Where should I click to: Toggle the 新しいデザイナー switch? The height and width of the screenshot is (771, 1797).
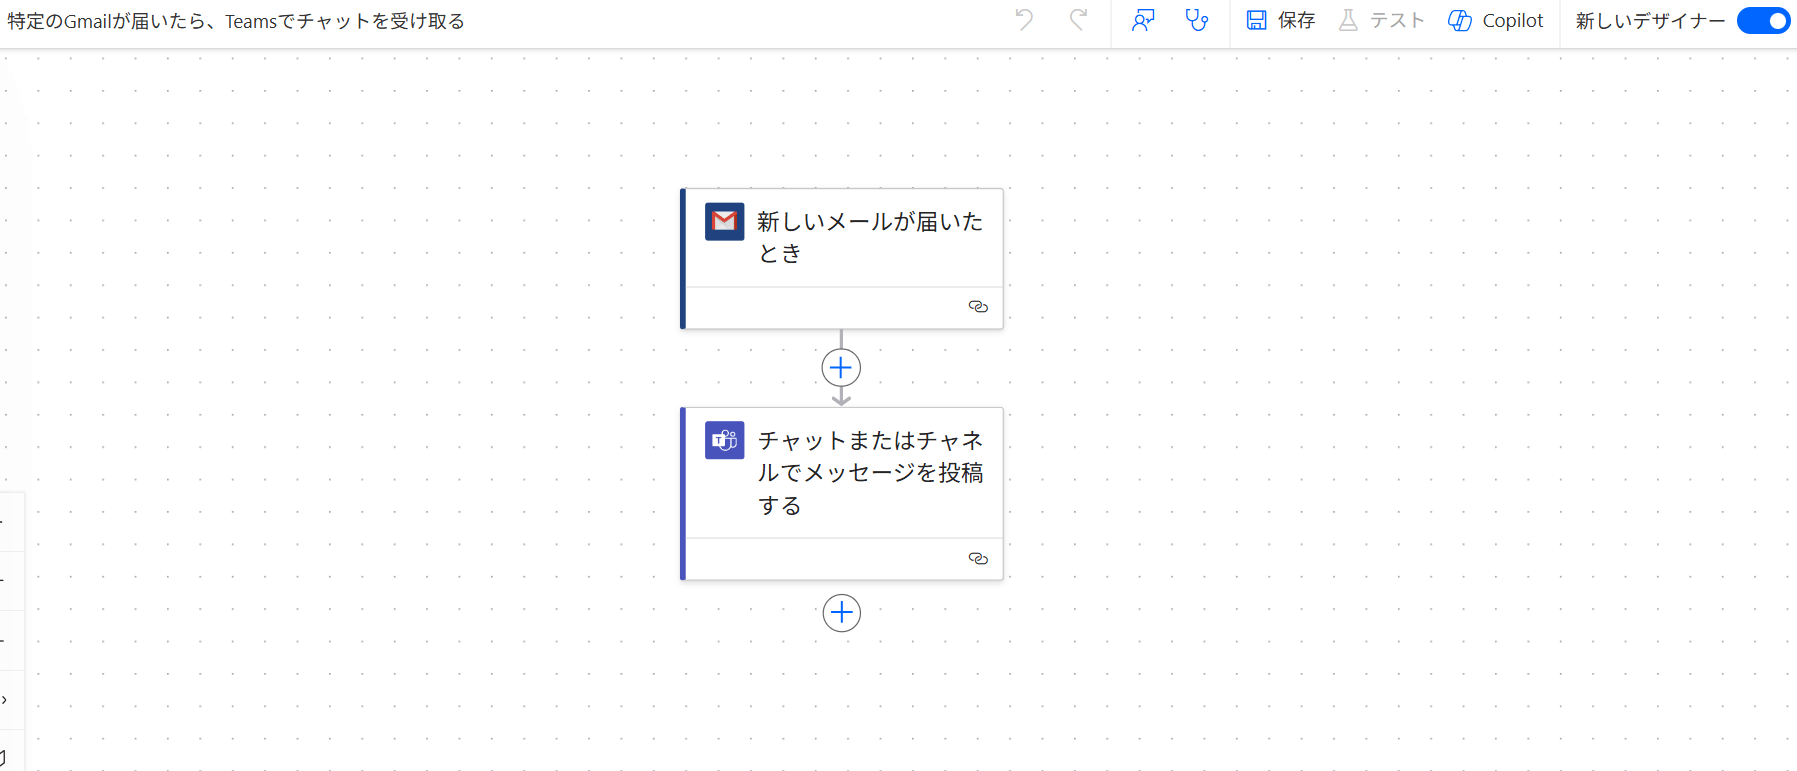[x=1763, y=20]
